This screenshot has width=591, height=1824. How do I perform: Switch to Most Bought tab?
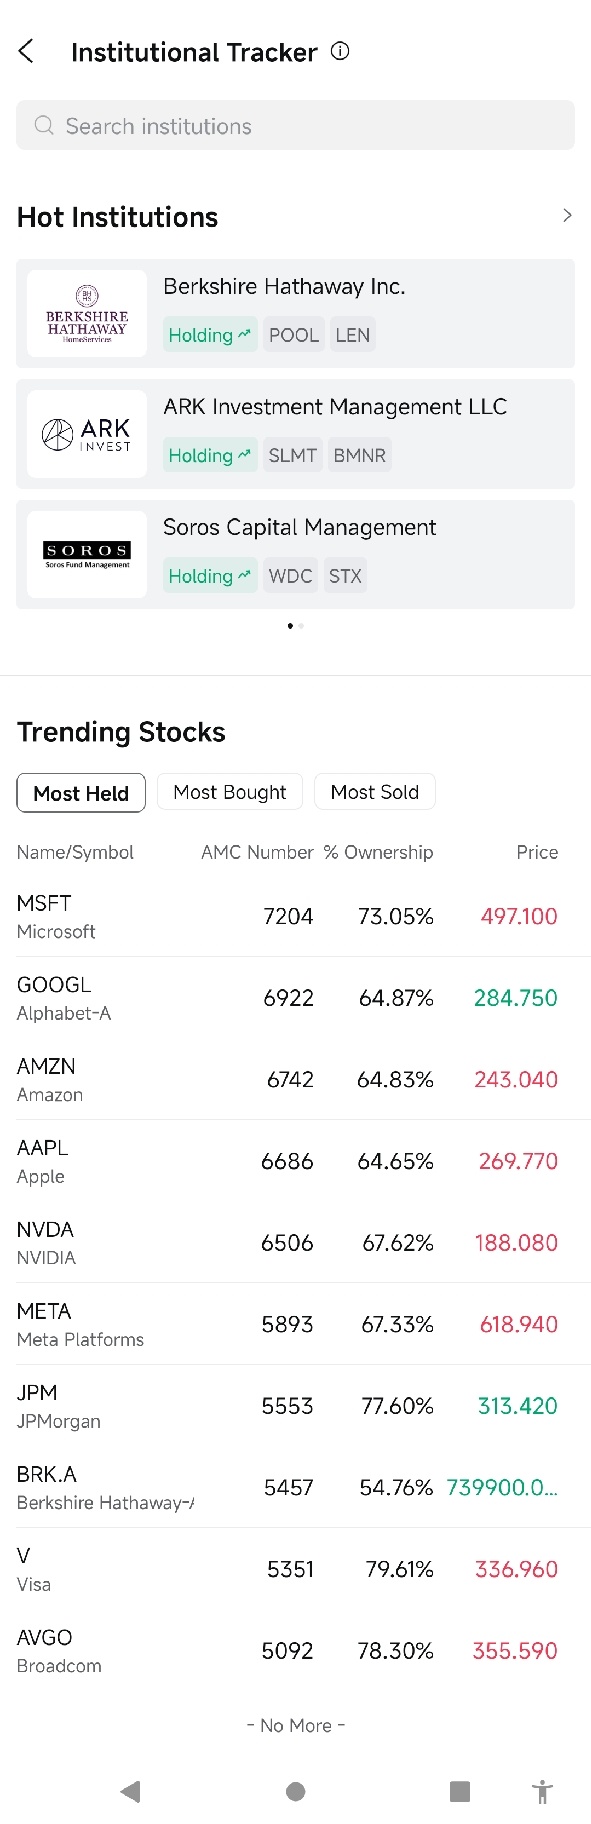(x=230, y=792)
